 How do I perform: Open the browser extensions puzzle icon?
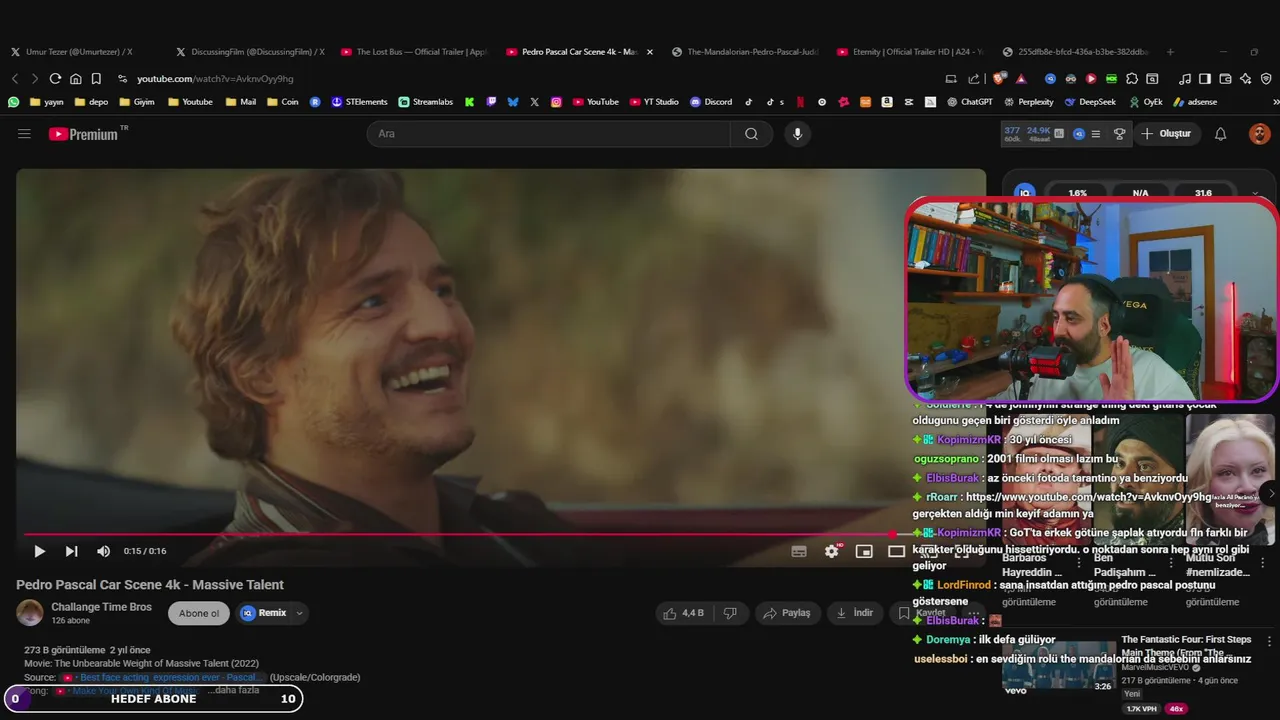tap(1131, 78)
